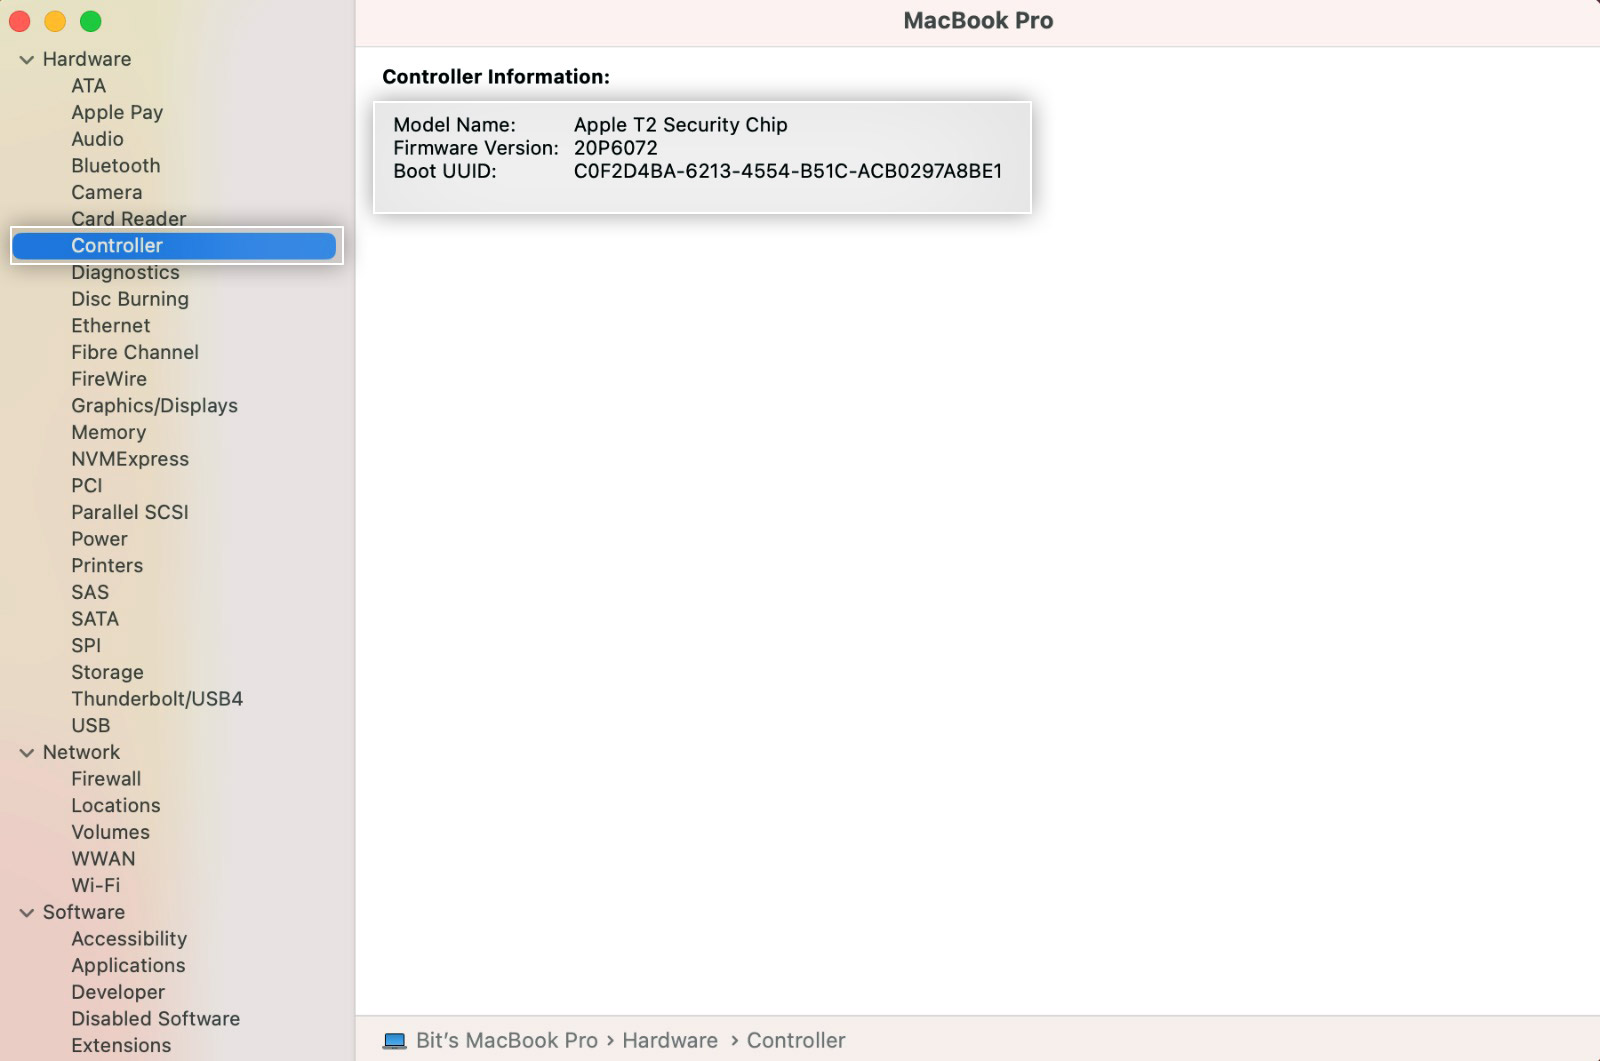Open SPI hardware entry

86,646
